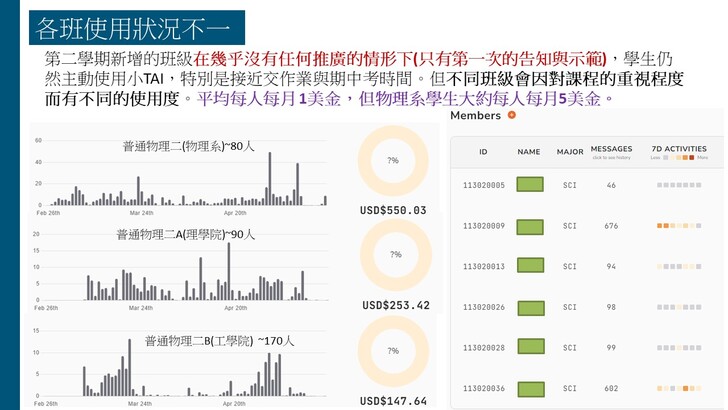Click Apr 20th label under 物理系 chart
This screenshot has width=728, height=410.
[235, 213]
